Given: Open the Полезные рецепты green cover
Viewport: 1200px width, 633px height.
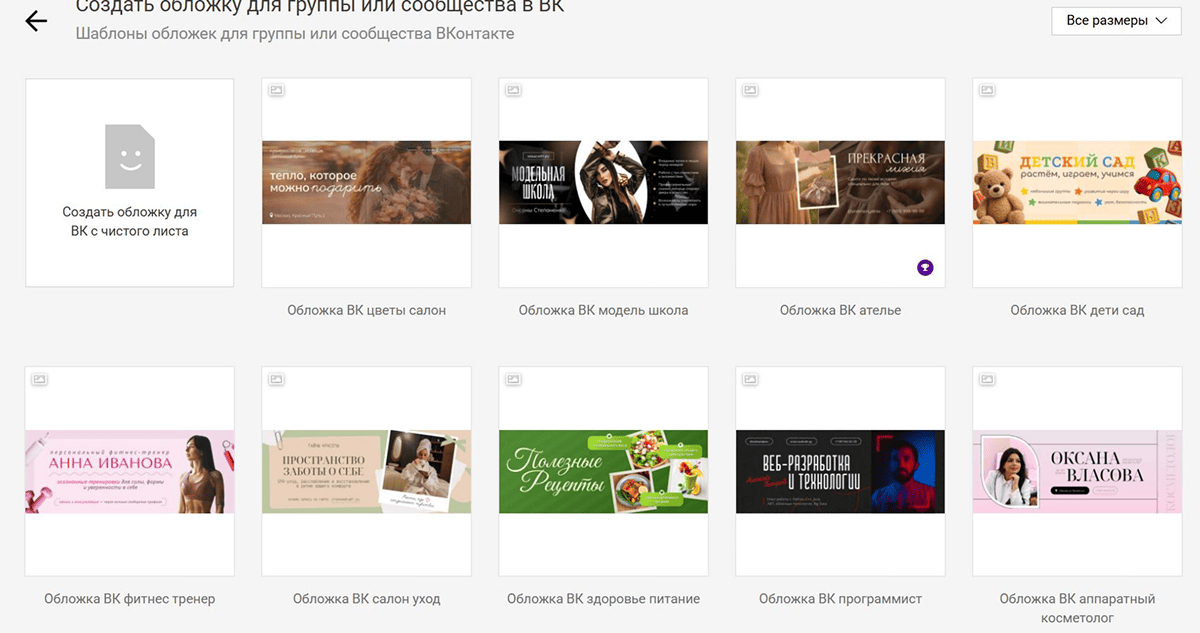Looking at the screenshot, I should pos(603,471).
